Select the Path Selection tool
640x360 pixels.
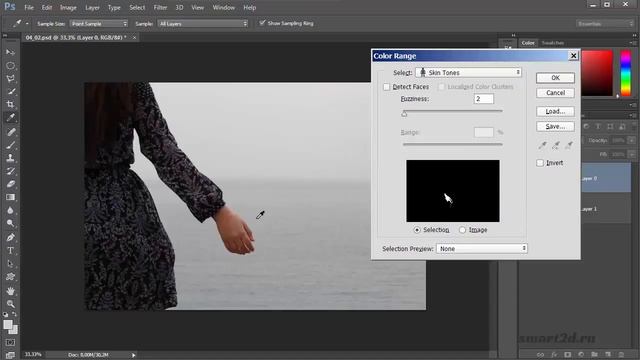coord(11,264)
